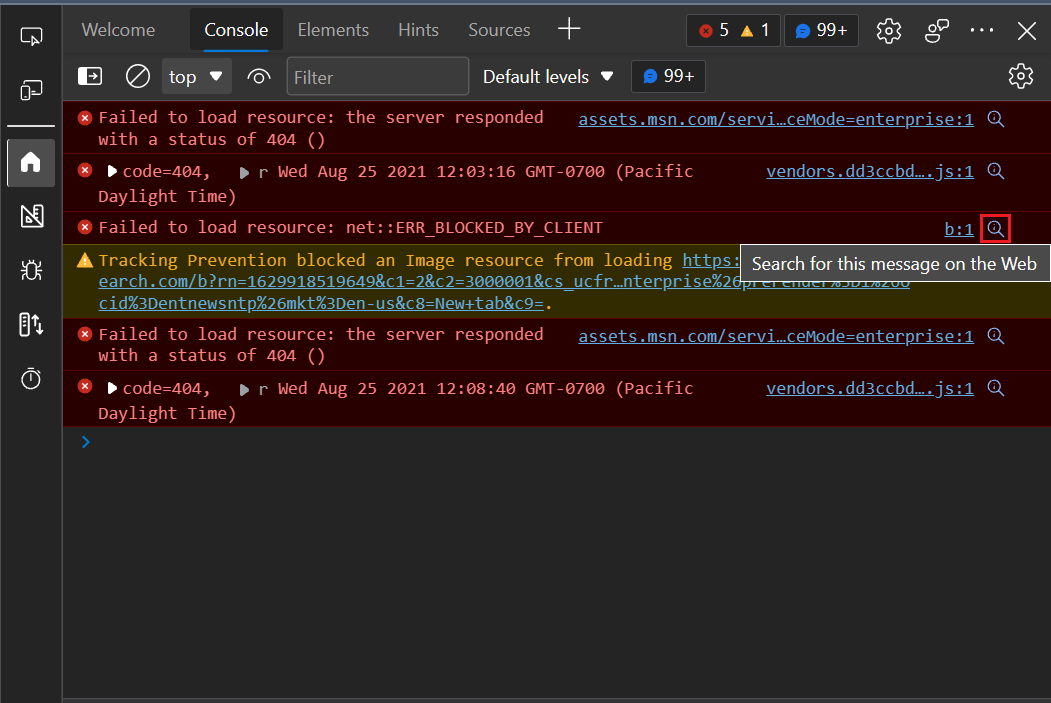This screenshot has width=1051, height=703.
Task: Show the console sidebar panel
Action: click(90, 75)
